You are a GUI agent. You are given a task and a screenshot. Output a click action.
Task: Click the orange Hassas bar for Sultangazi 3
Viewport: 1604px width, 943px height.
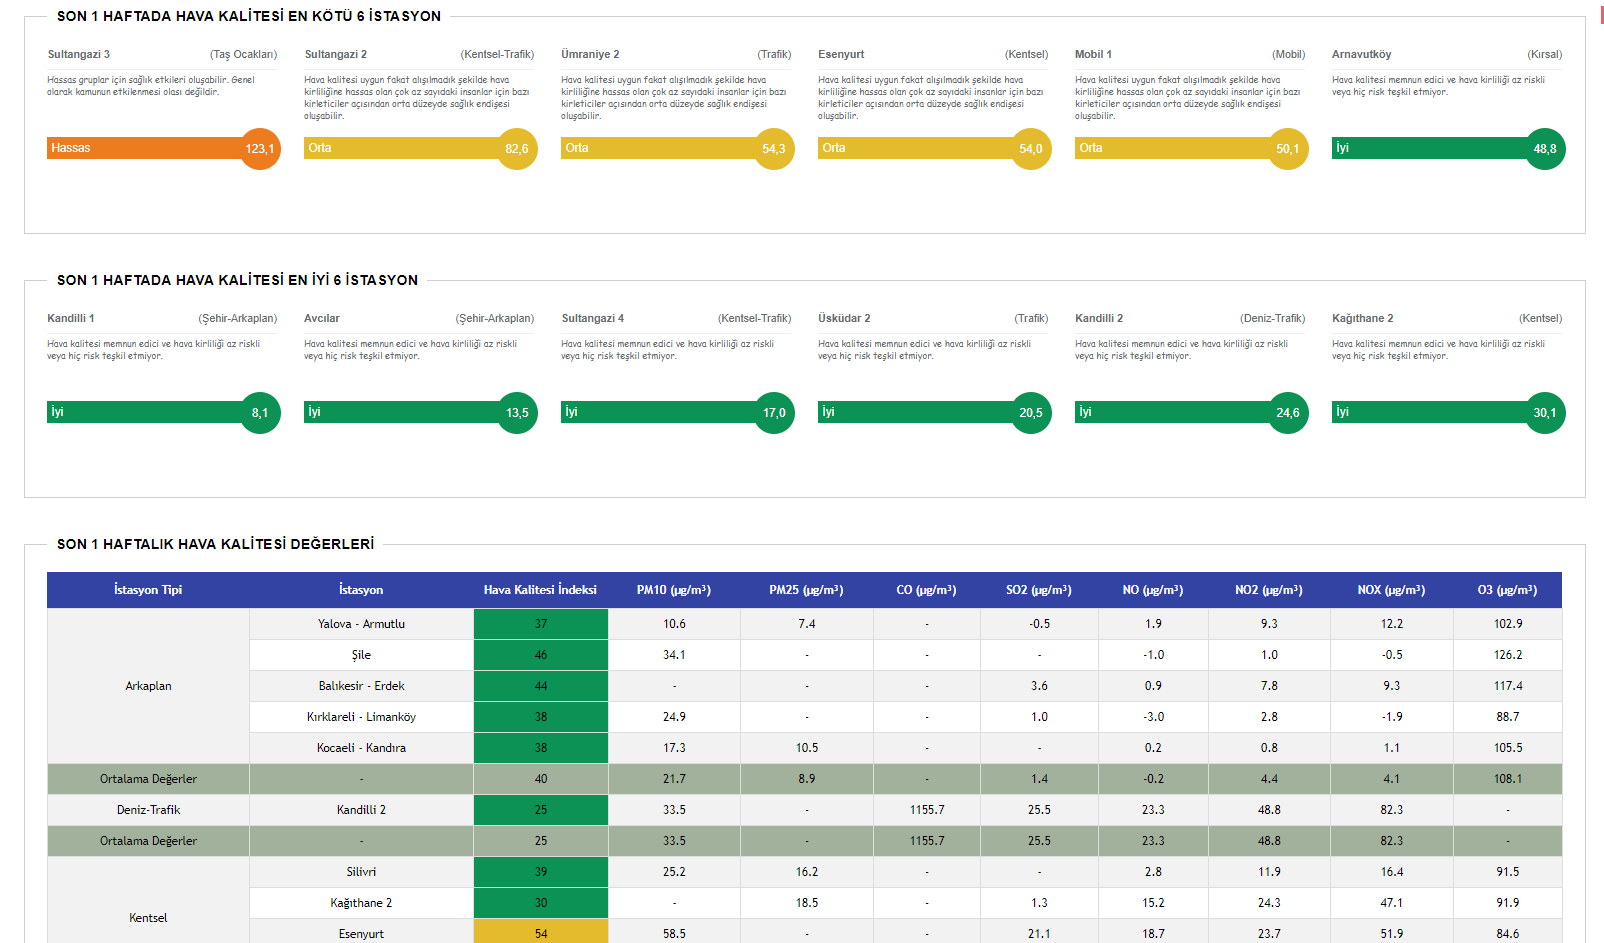click(140, 148)
